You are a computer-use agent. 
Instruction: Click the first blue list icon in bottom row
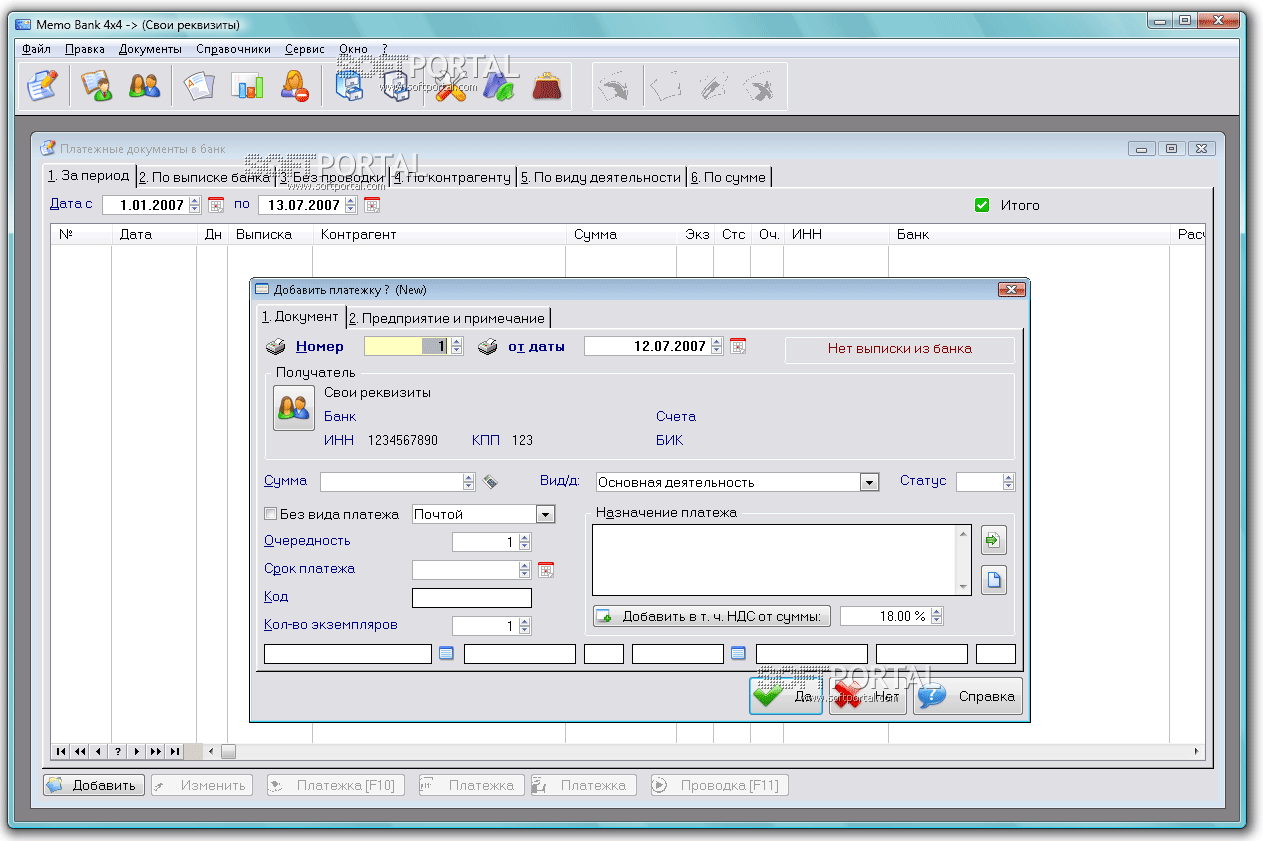point(447,654)
